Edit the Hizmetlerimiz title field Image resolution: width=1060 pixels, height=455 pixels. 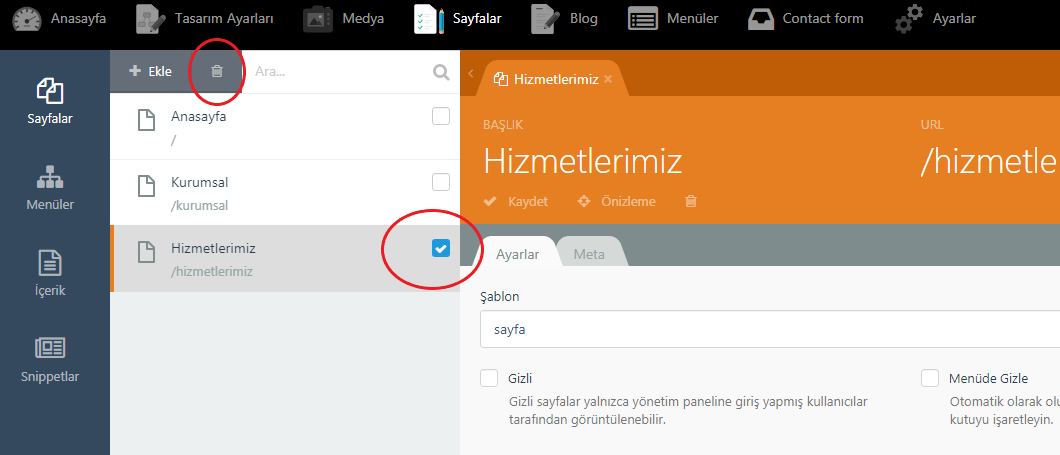[583, 161]
